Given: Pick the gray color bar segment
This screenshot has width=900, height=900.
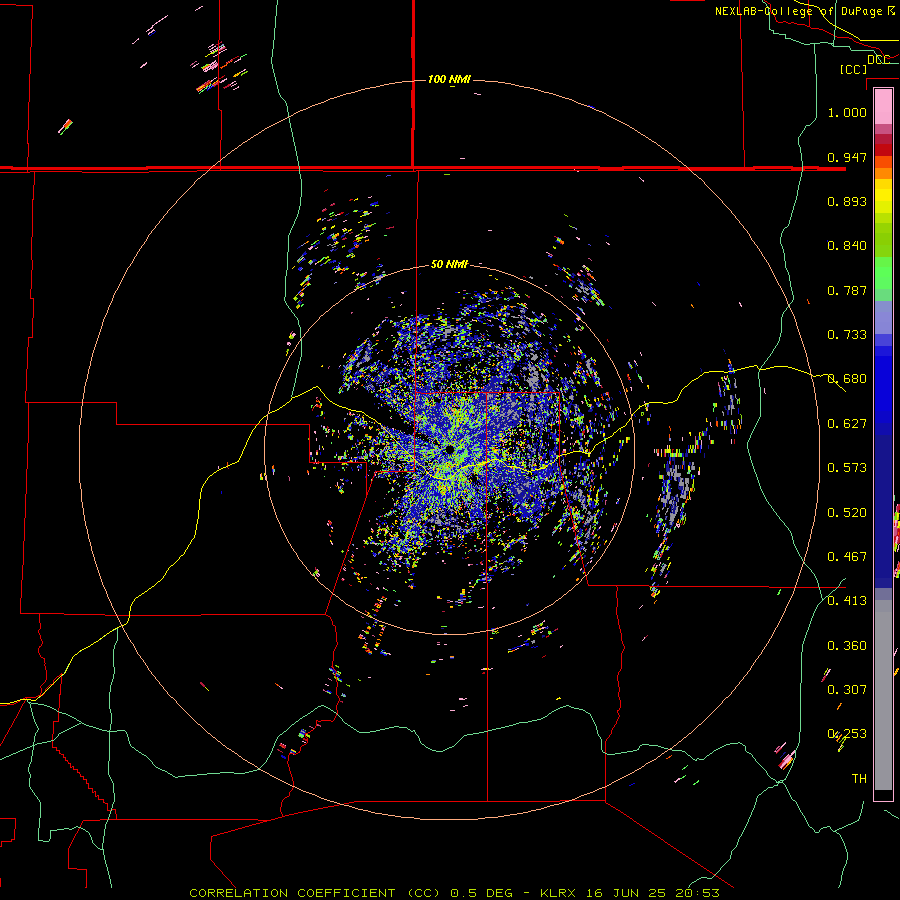Looking at the screenshot, I should coord(883,695).
